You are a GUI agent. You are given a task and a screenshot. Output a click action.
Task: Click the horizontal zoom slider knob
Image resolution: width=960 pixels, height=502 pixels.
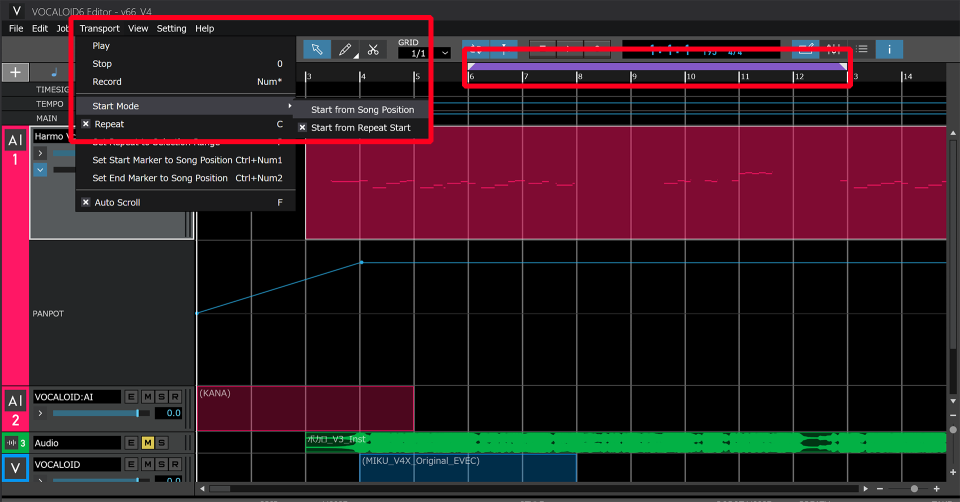(914, 489)
